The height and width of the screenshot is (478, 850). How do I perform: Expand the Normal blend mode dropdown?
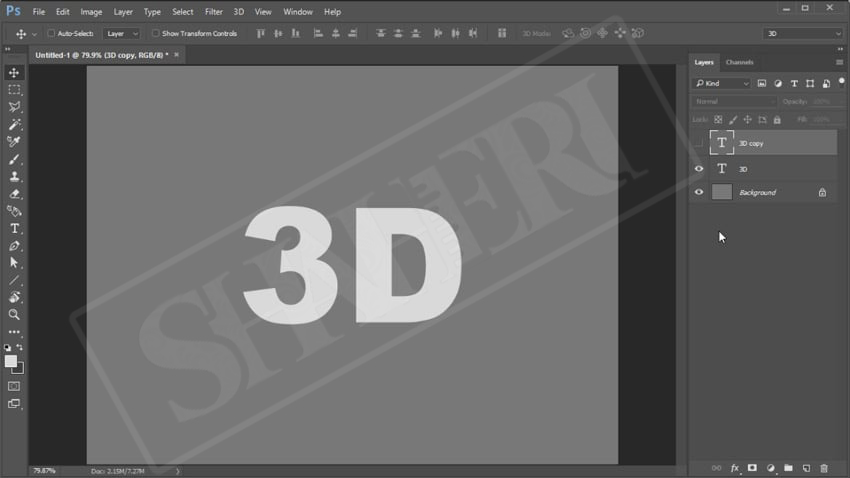click(735, 101)
